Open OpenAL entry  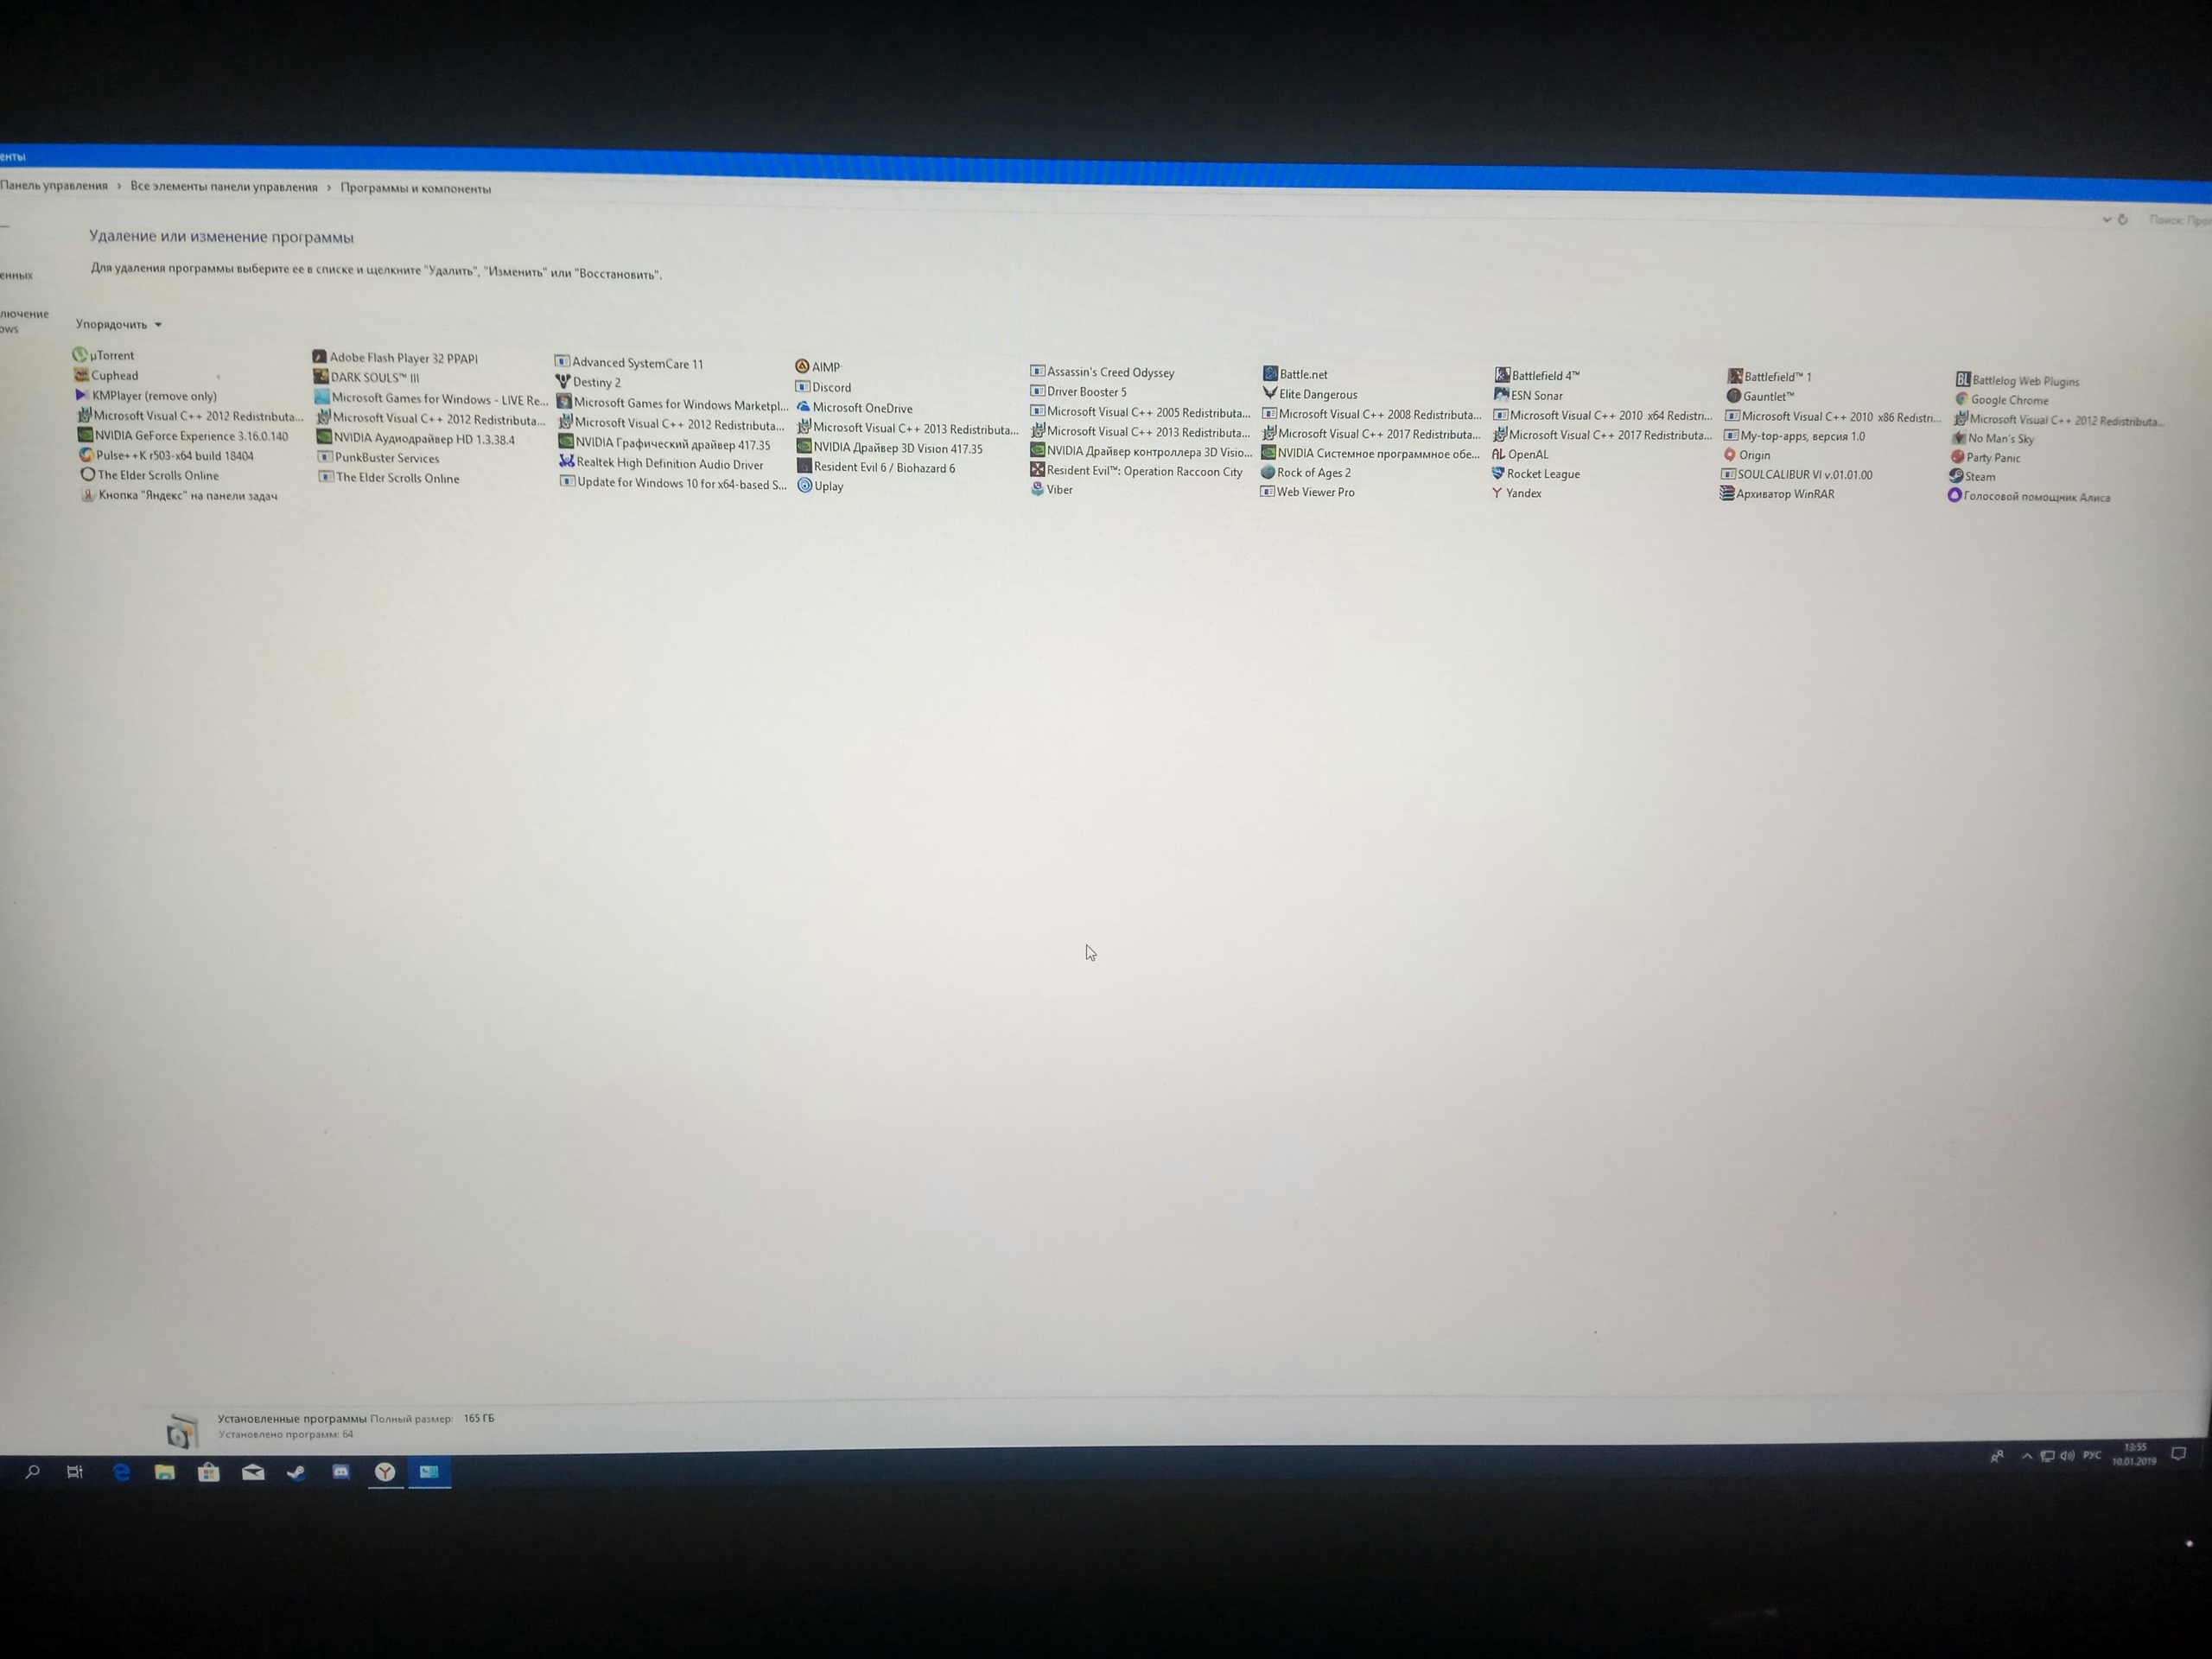(1529, 449)
